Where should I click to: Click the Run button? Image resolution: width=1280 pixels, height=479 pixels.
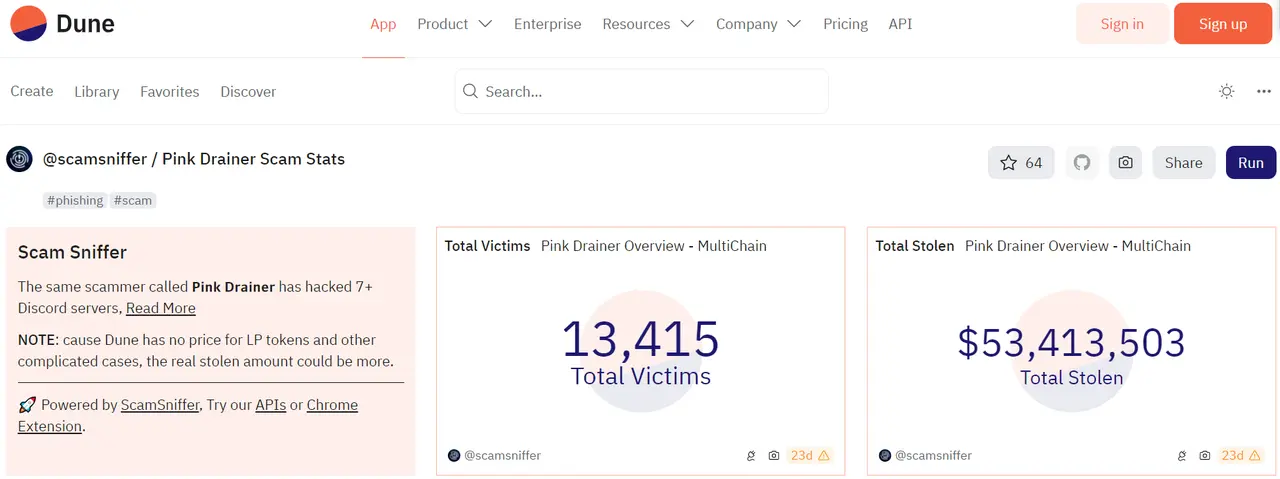click(x=1251, y=162)
